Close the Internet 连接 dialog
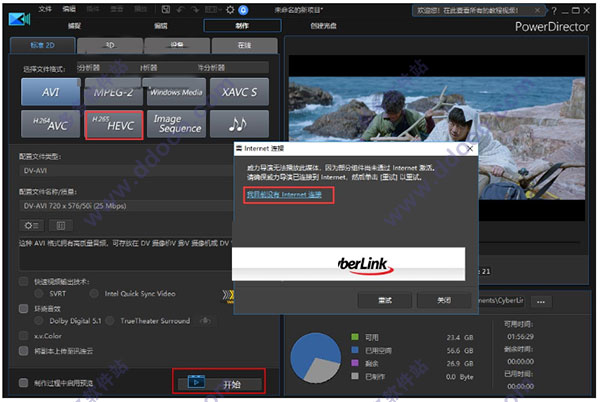This screenshot has height=402, width=600. pyautogui.click(x=470, y=148)
